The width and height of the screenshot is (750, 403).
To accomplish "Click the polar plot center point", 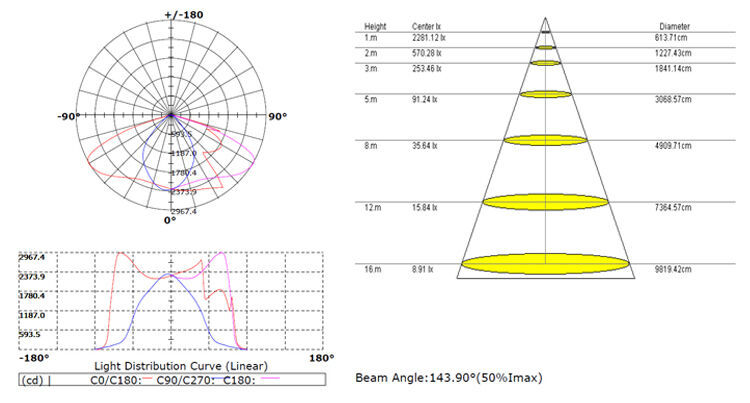I will pyautogui.click(x=171, y=114).
